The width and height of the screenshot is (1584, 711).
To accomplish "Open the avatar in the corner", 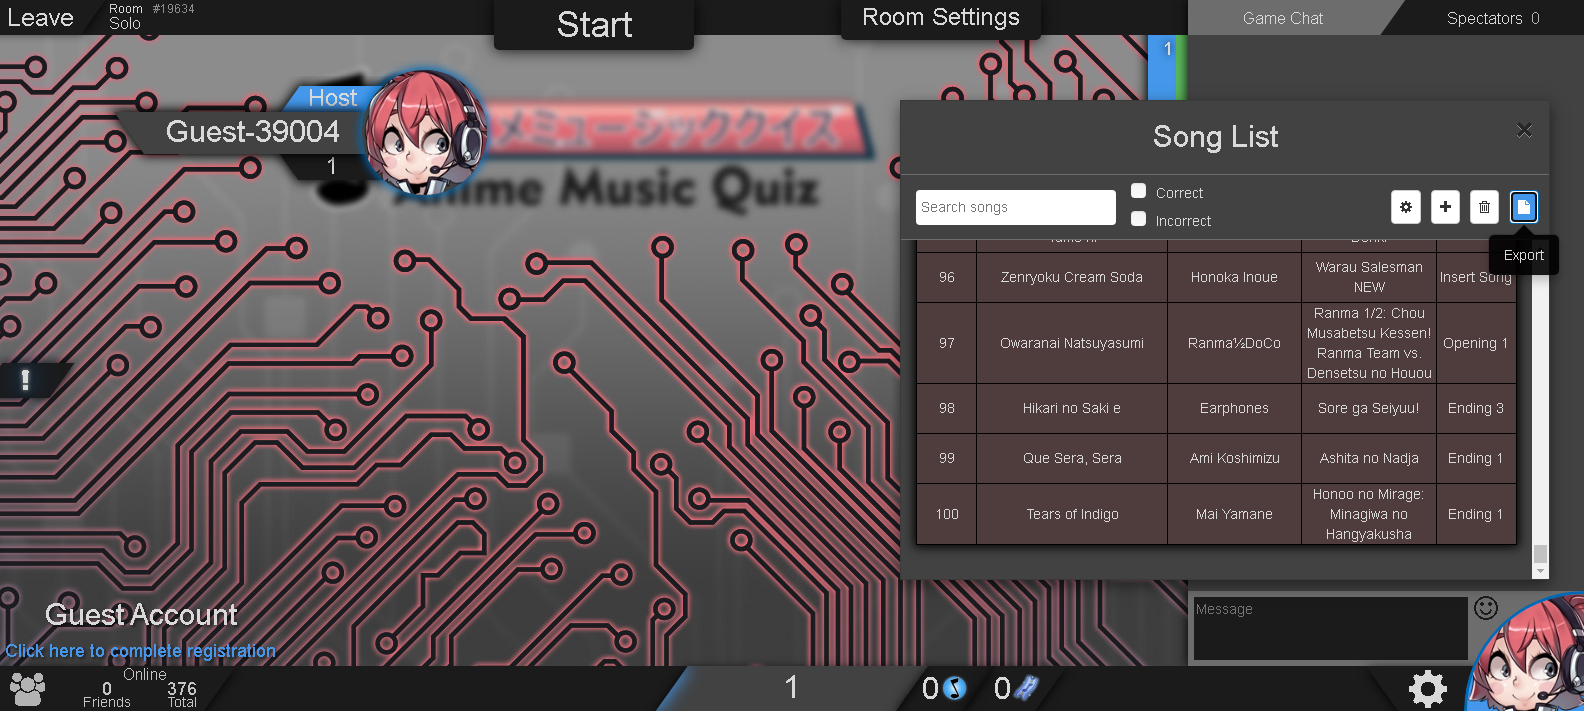I will (1528, 653).
